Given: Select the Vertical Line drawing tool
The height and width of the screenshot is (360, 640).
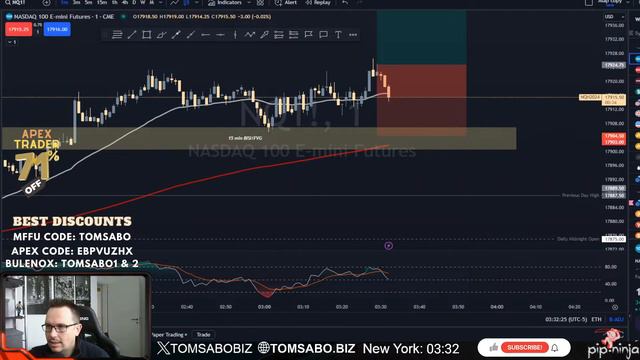Looking at the screenshot, I should point(235,35).
